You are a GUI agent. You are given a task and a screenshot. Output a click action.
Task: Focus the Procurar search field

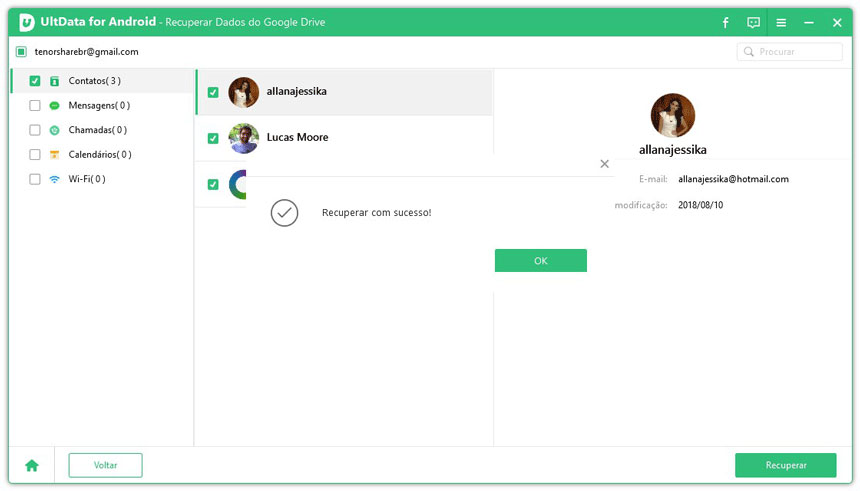click(790, 52)
